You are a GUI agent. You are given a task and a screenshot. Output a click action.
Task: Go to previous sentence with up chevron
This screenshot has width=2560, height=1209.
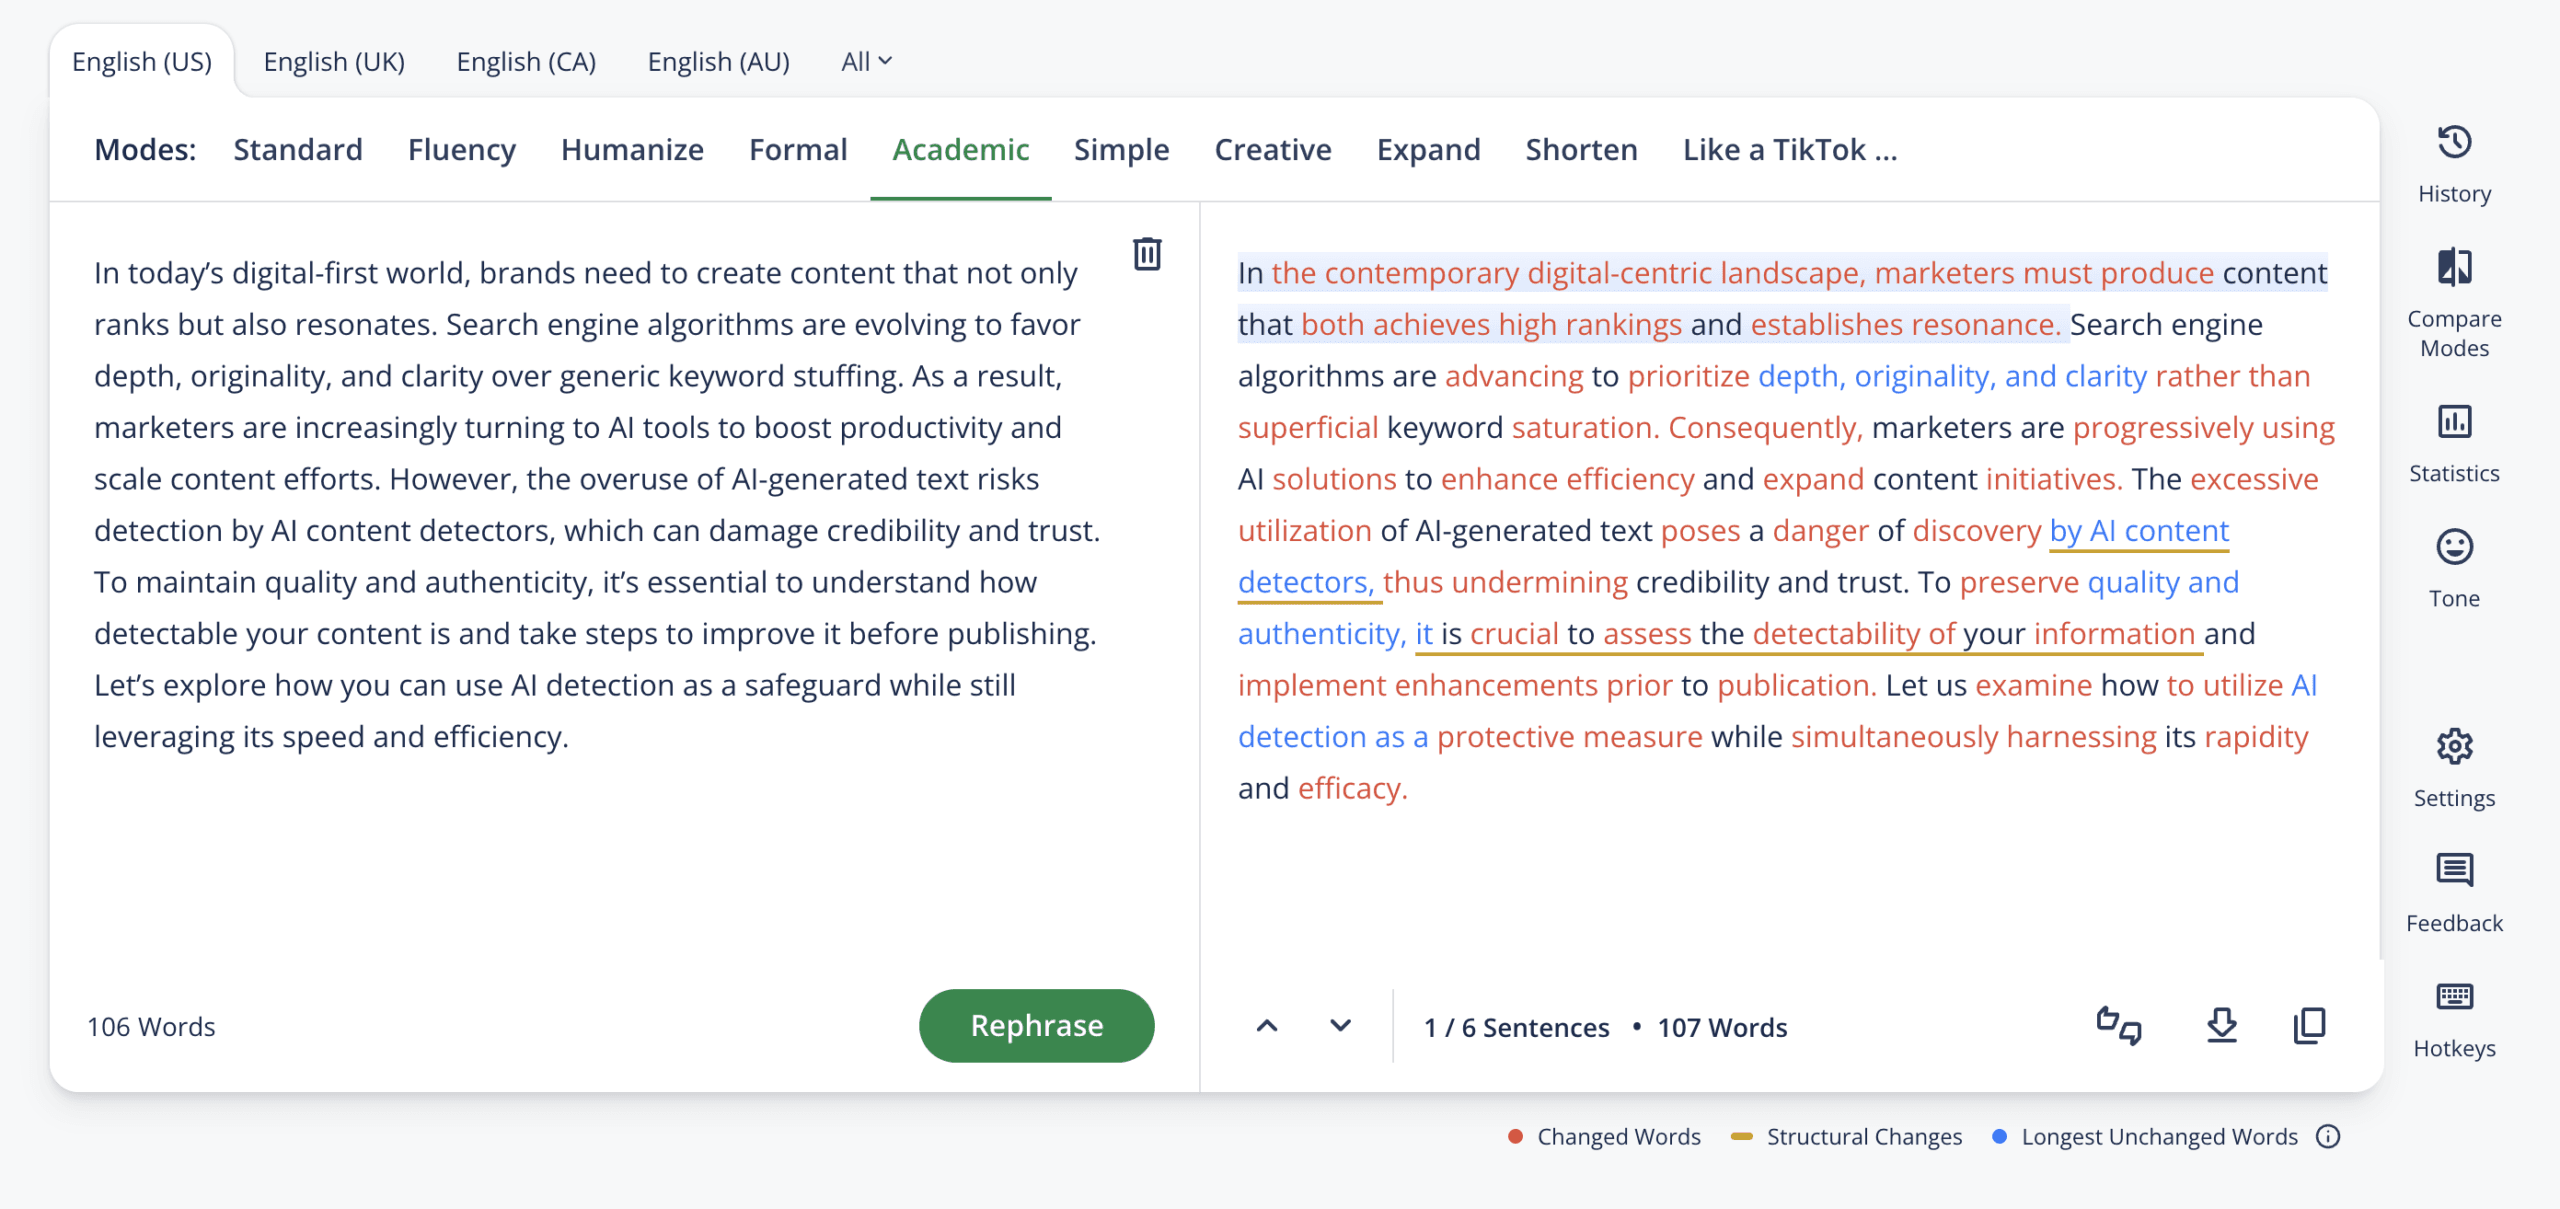point(1267,1026)
